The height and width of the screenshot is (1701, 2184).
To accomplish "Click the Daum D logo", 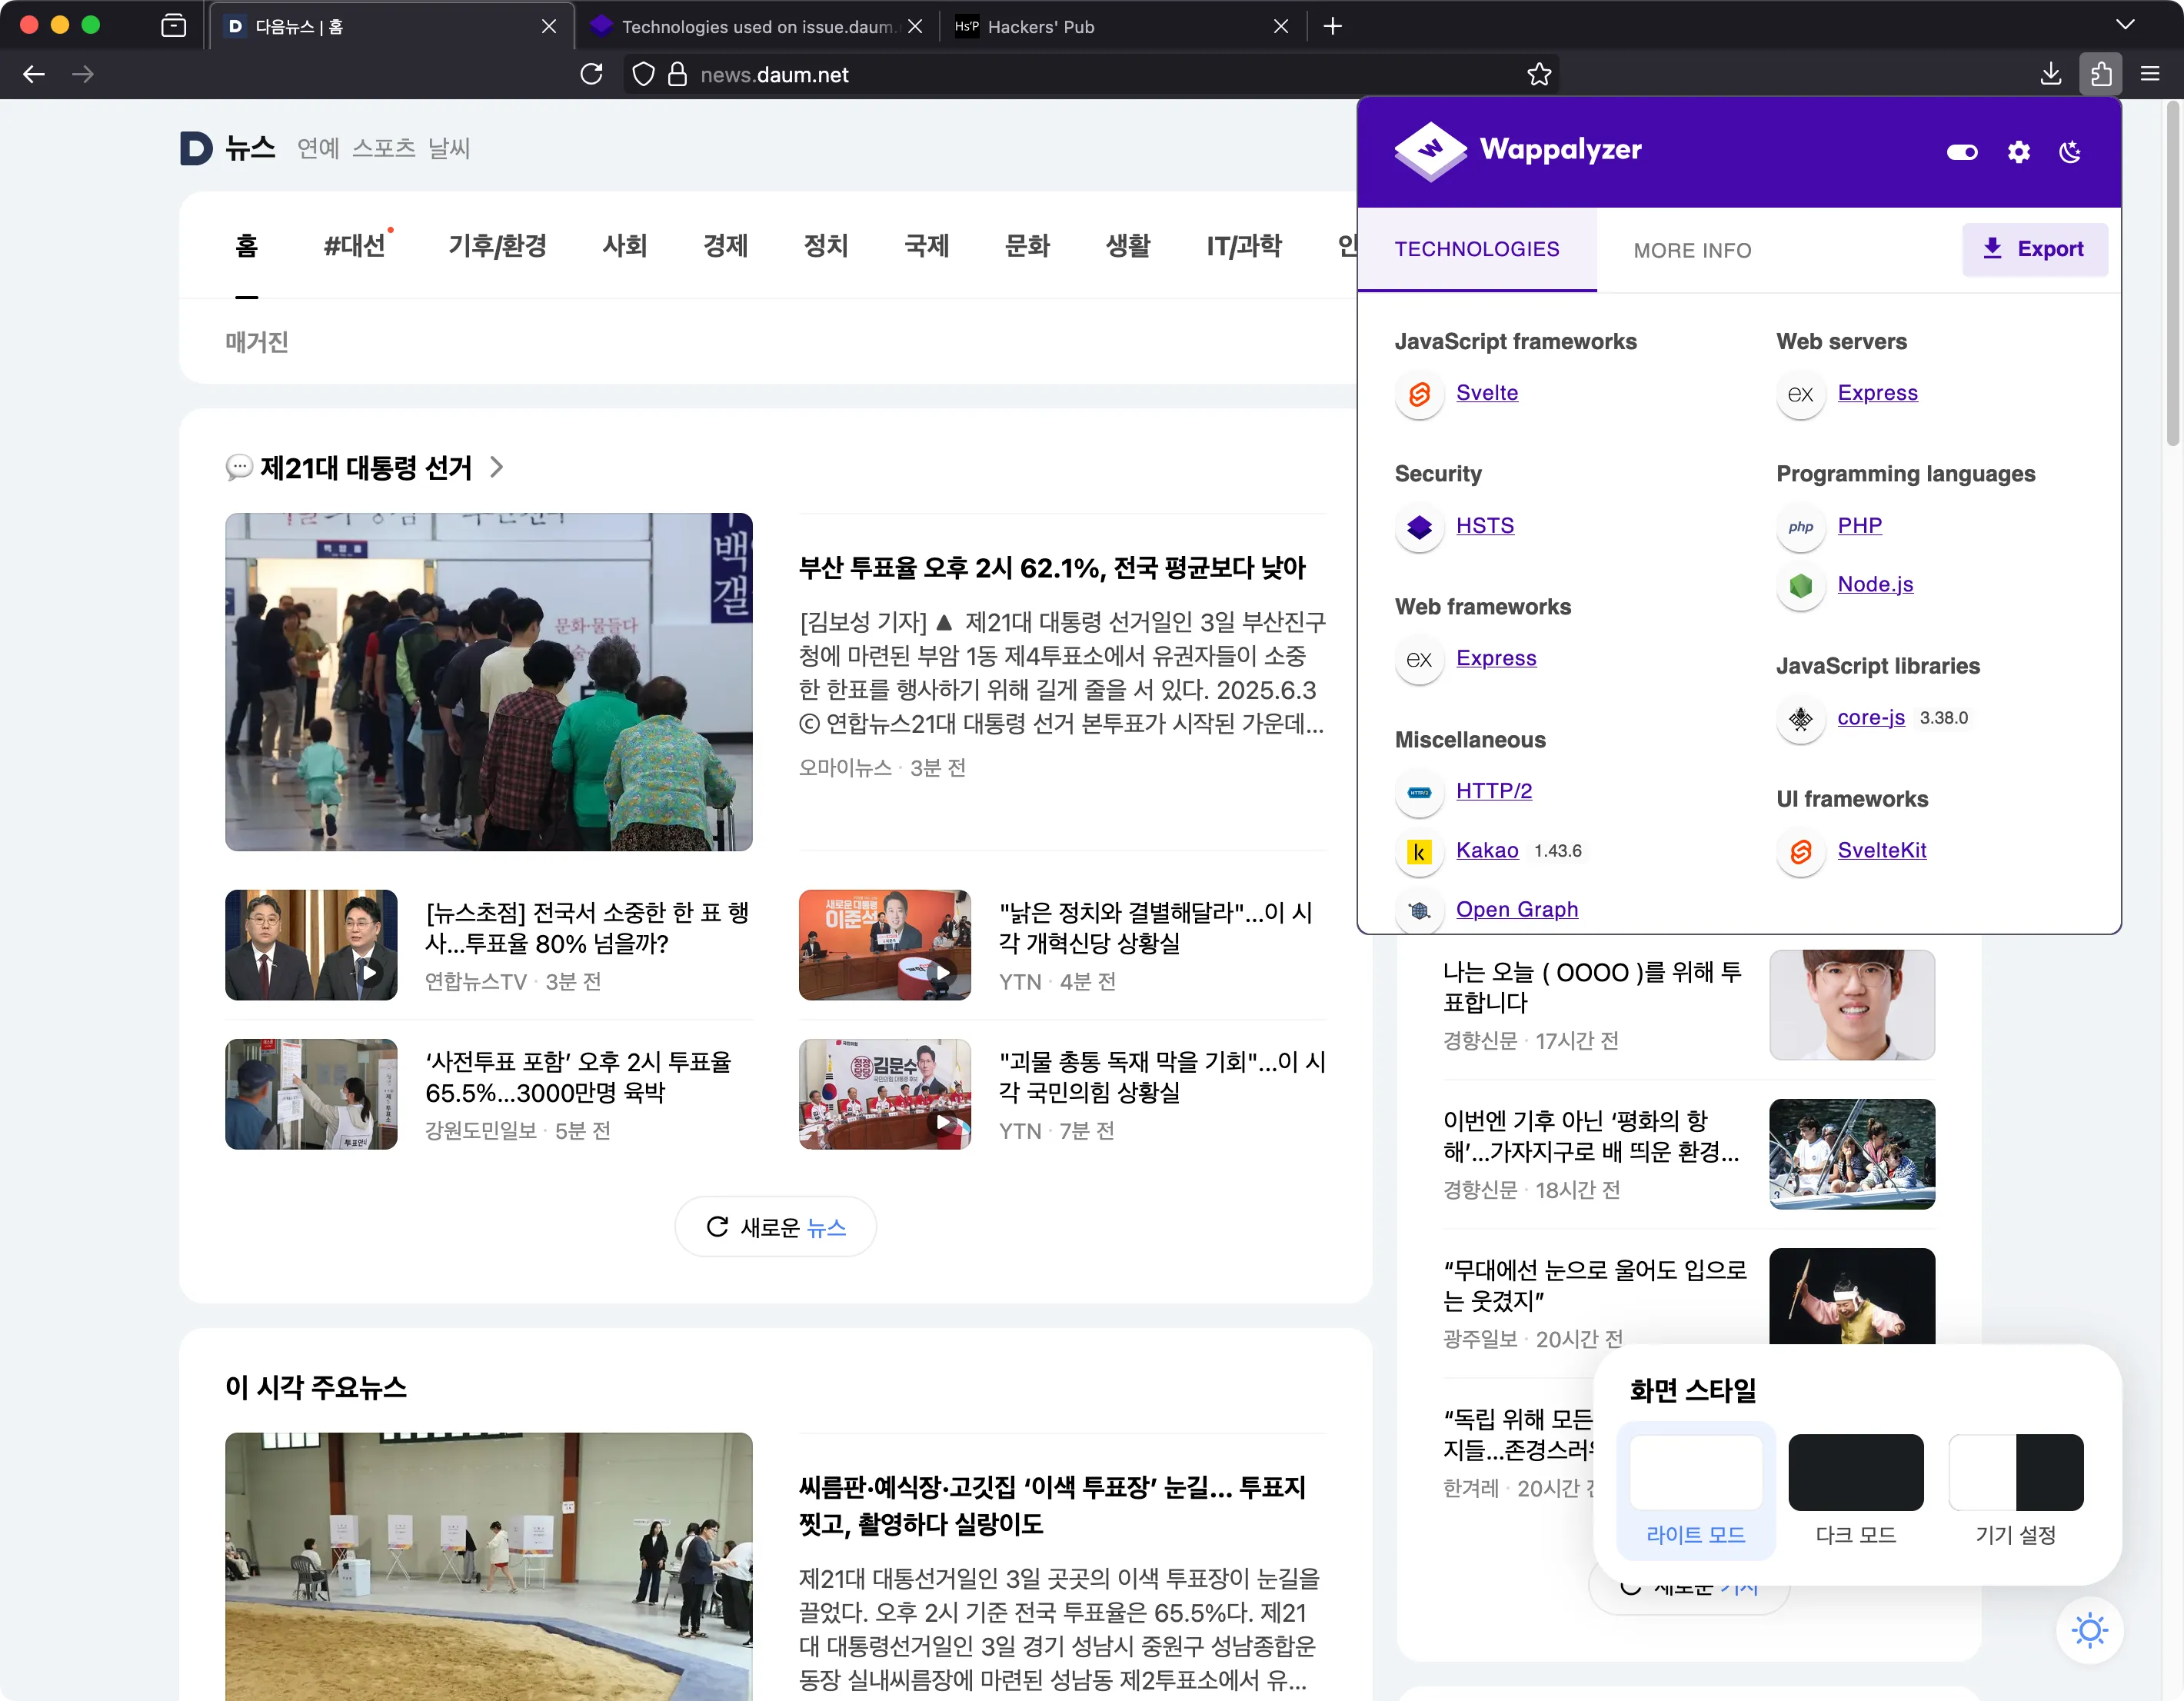I will 196,148.
